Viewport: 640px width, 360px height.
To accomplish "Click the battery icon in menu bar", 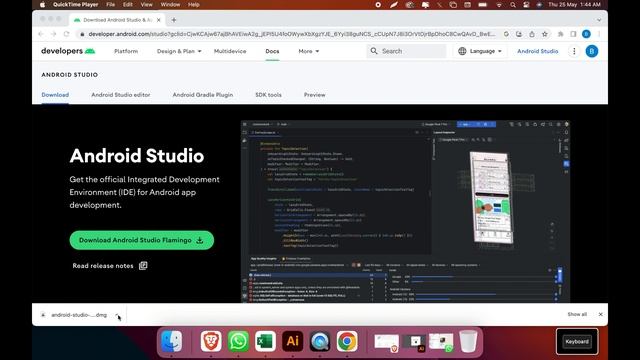I will pos(482,5).
